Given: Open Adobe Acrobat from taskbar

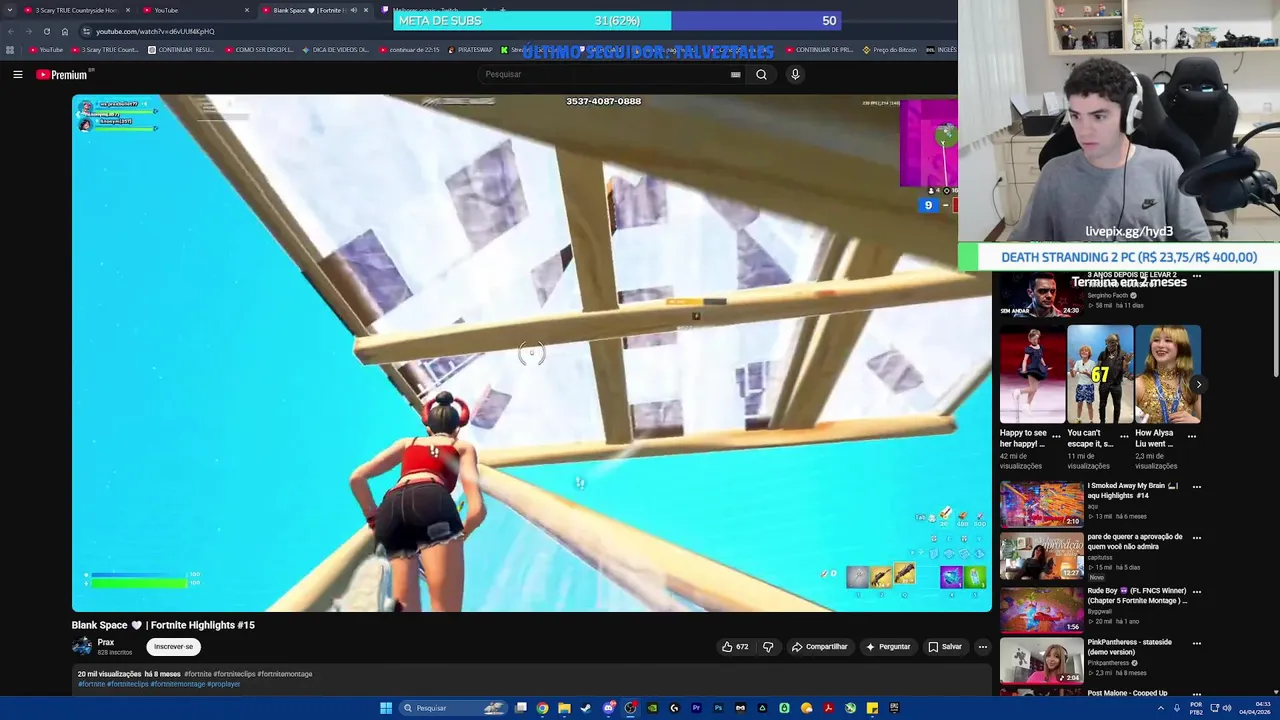Looking at the screenshot, I should (x=828, y=708).
